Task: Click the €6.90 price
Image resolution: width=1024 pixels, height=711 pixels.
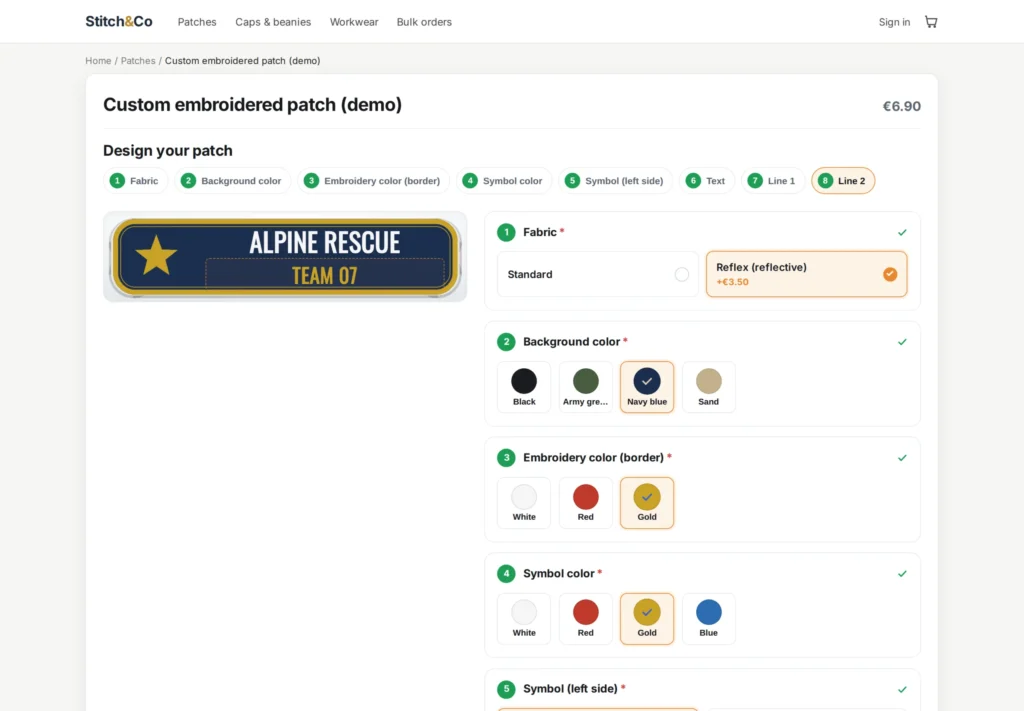Action: 901,106
